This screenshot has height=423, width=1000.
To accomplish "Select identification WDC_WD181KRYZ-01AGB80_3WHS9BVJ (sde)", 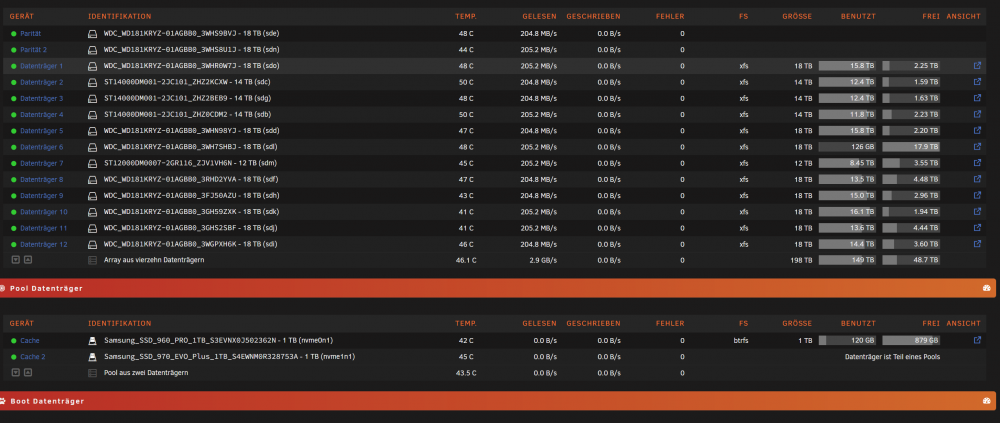I will pyautogui.click(x=191, y=34).
